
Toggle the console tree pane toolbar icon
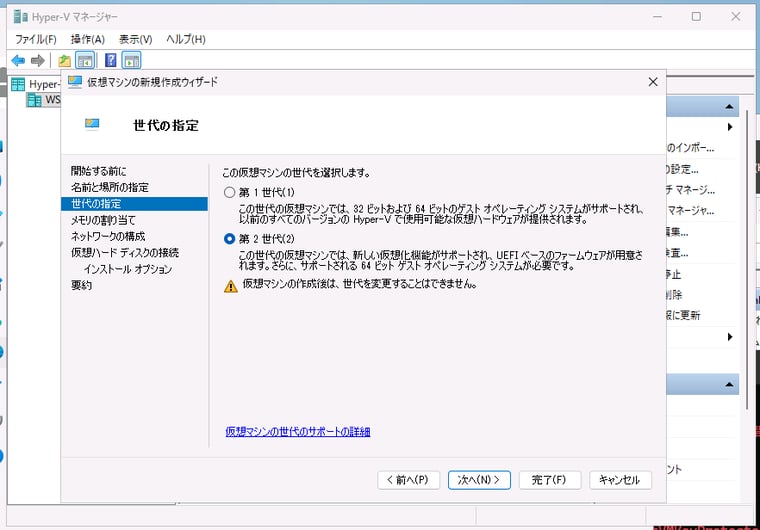85,61
